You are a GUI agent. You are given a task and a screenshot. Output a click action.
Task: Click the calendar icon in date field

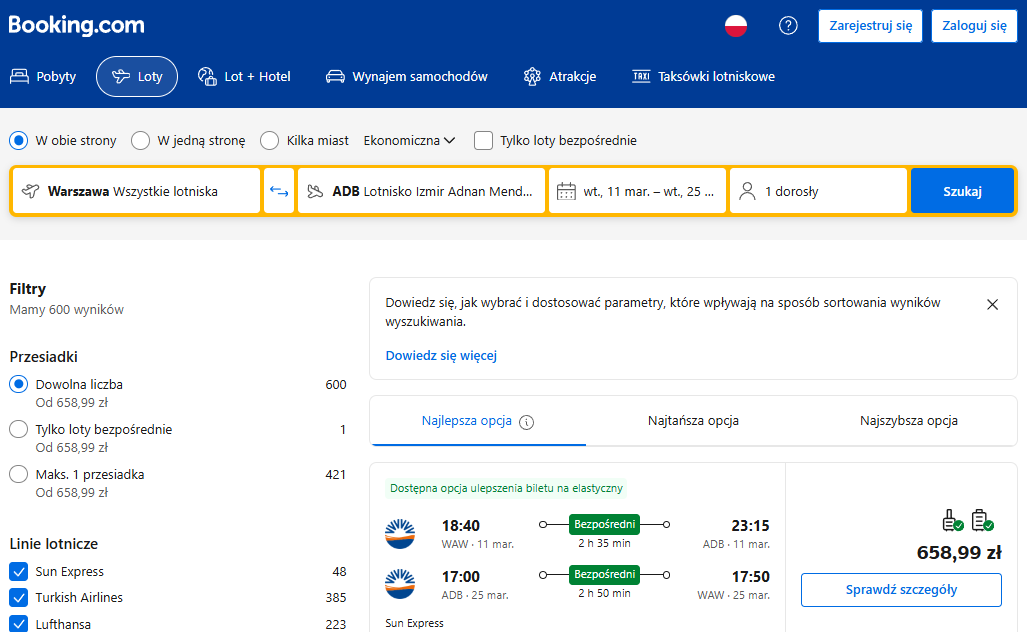(x=566, y=192)
